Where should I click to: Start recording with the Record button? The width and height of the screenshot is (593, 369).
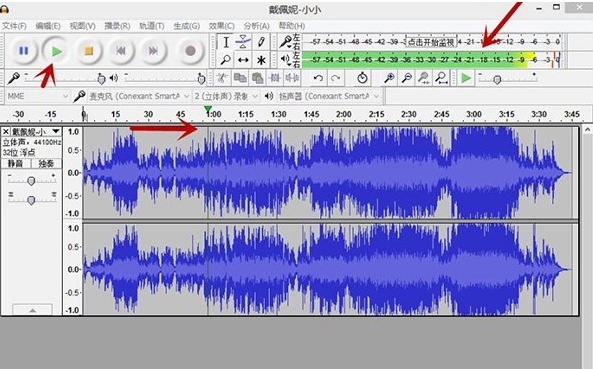190,51
